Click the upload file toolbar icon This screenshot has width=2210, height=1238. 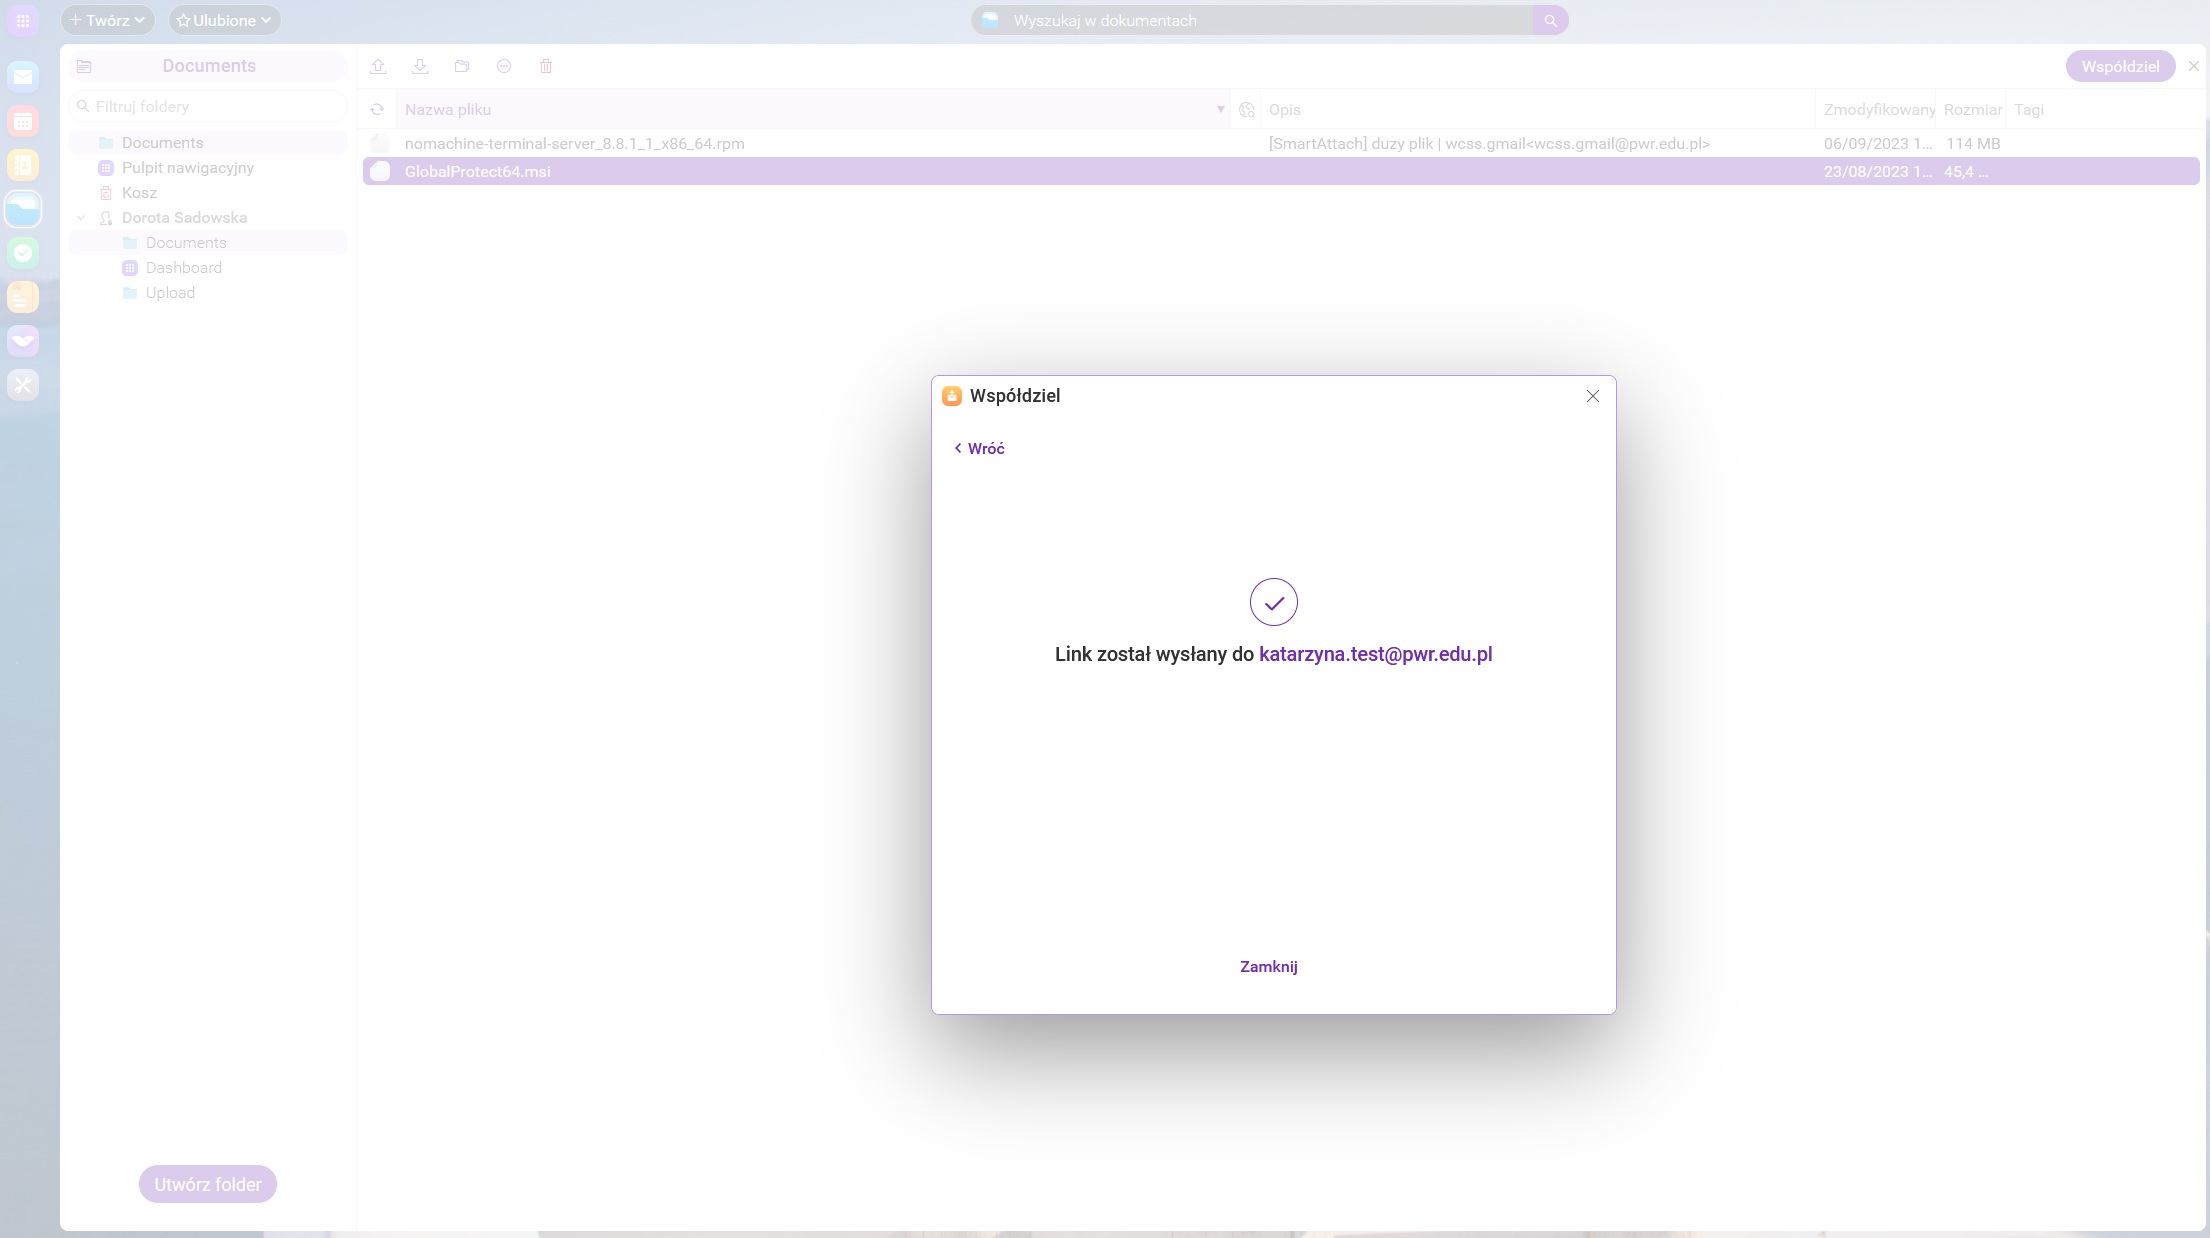(378, 66)
